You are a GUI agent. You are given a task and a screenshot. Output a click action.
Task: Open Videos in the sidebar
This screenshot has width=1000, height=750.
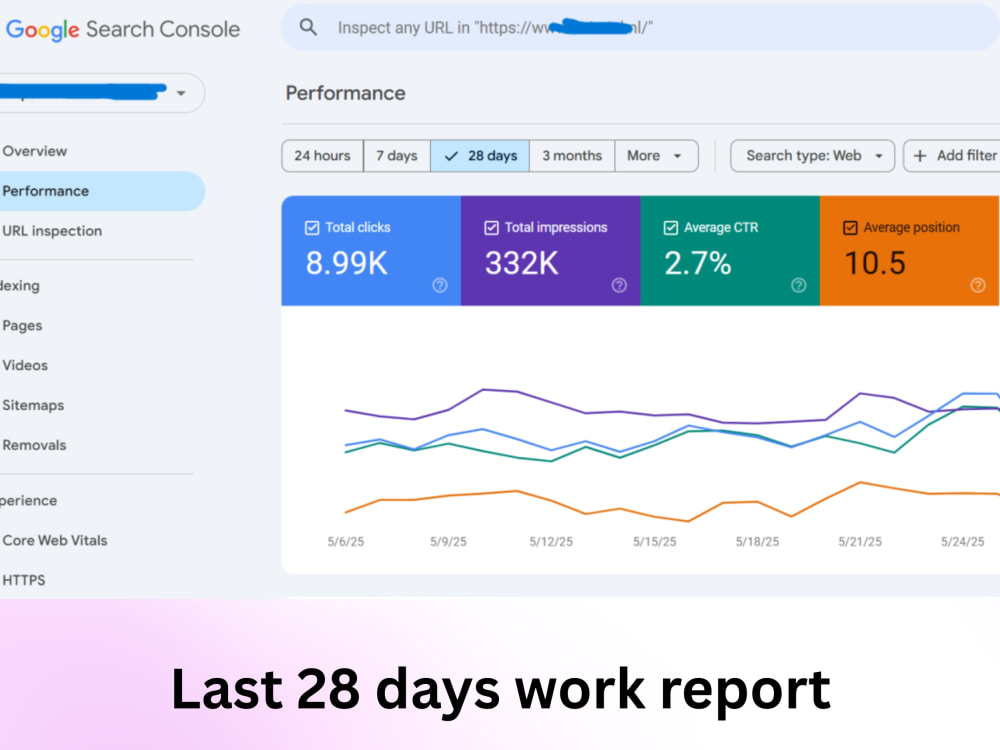tap(25, 365)
